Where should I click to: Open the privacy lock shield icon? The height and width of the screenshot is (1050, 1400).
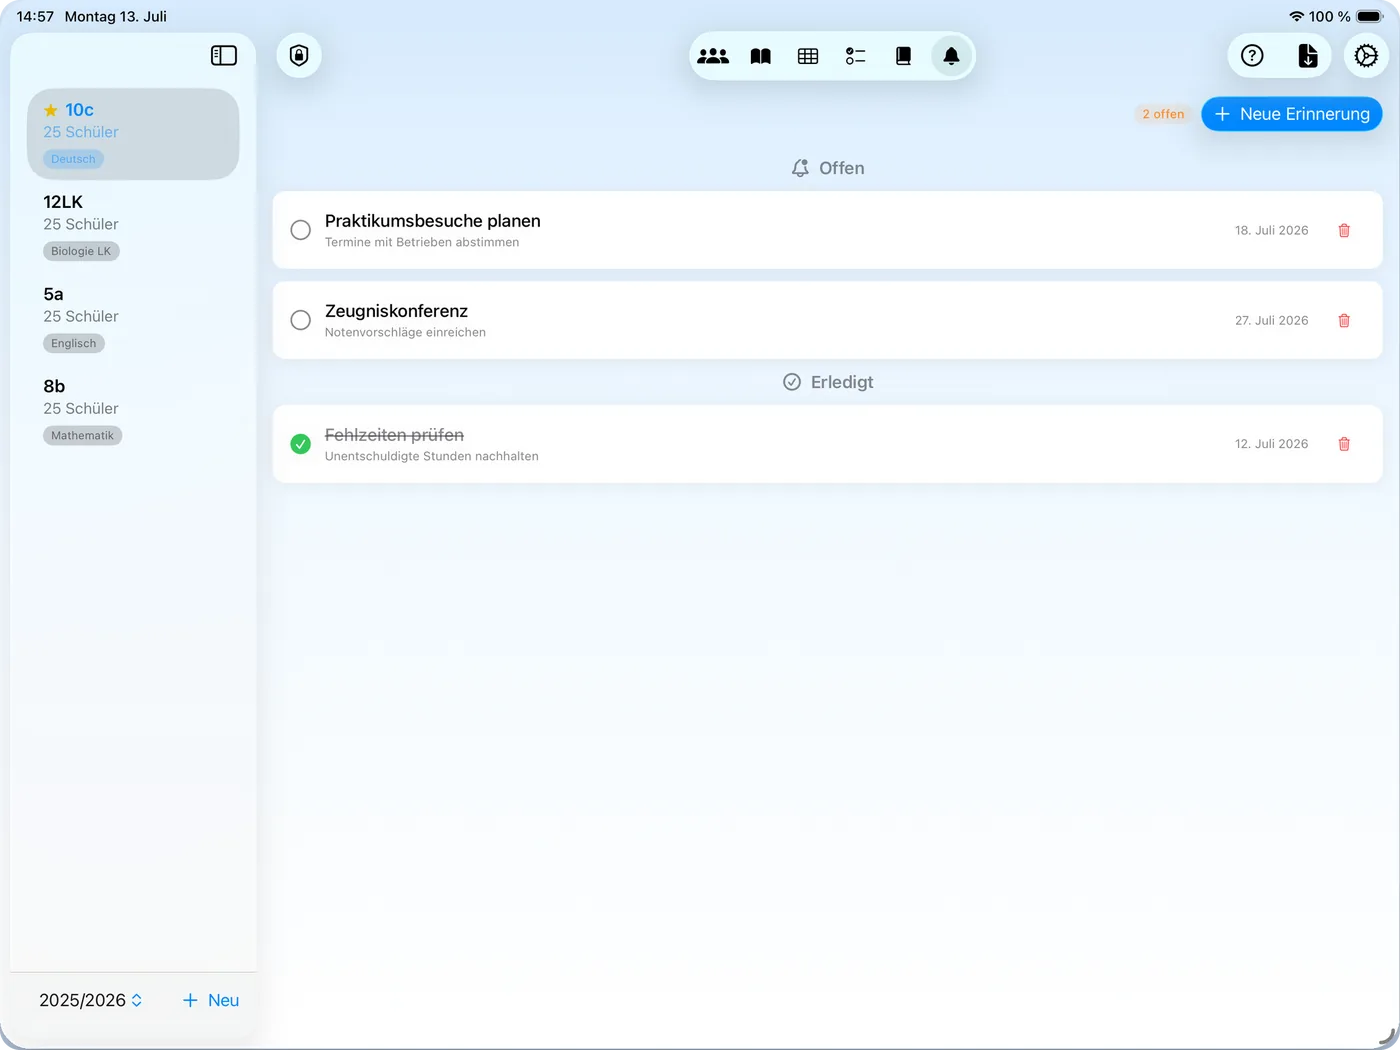tap(299, 55)
